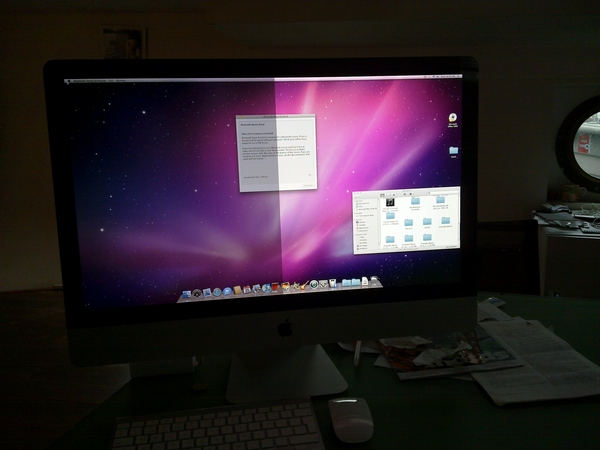Viewport: 600px width, 450px height.
Task: Open iChat from the Dock
Action: 227,291
